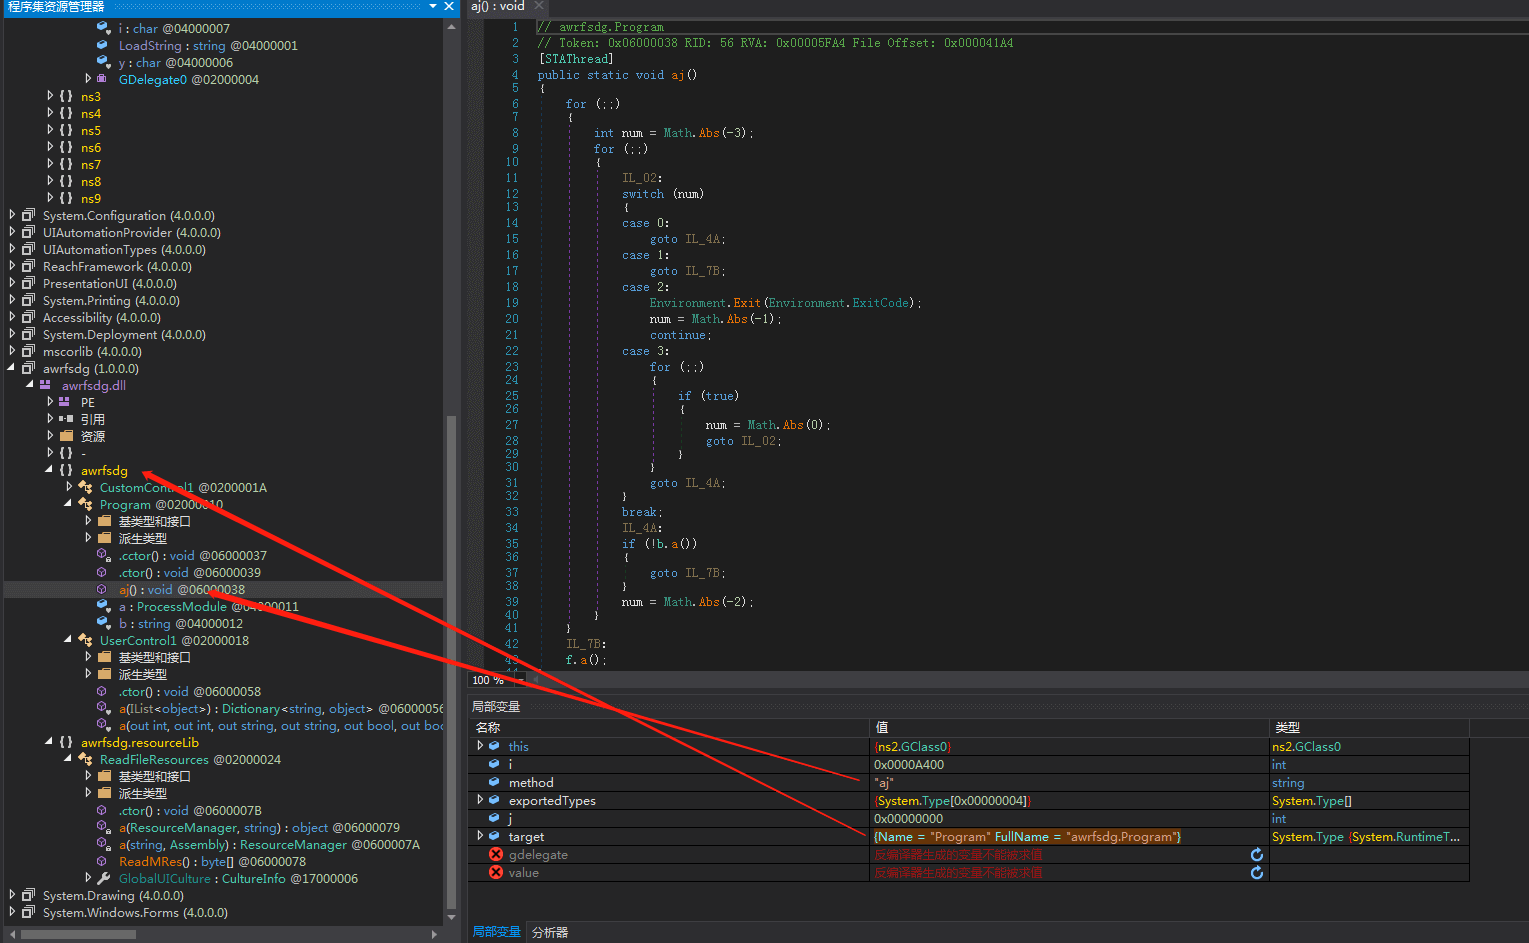The image size is (1529, 943).
Task: Open the assembly explorer panel options dropdown
Action: [x=433, y=6]
